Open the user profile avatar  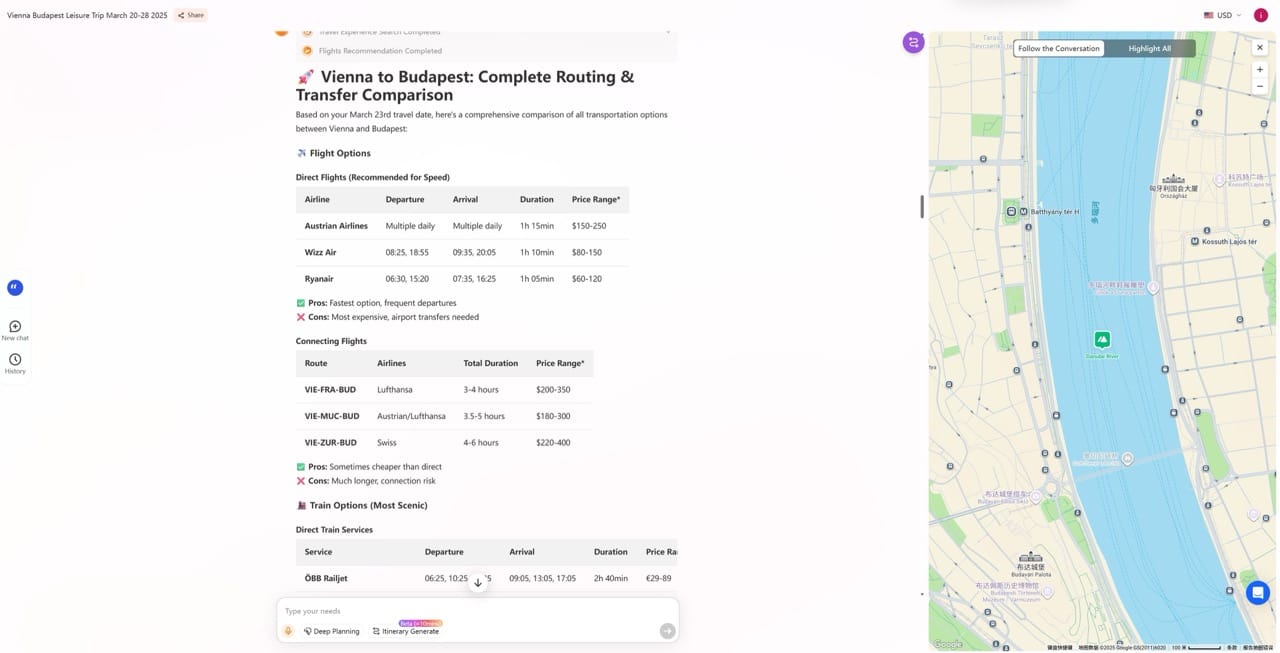click(x=1261, y=15)
